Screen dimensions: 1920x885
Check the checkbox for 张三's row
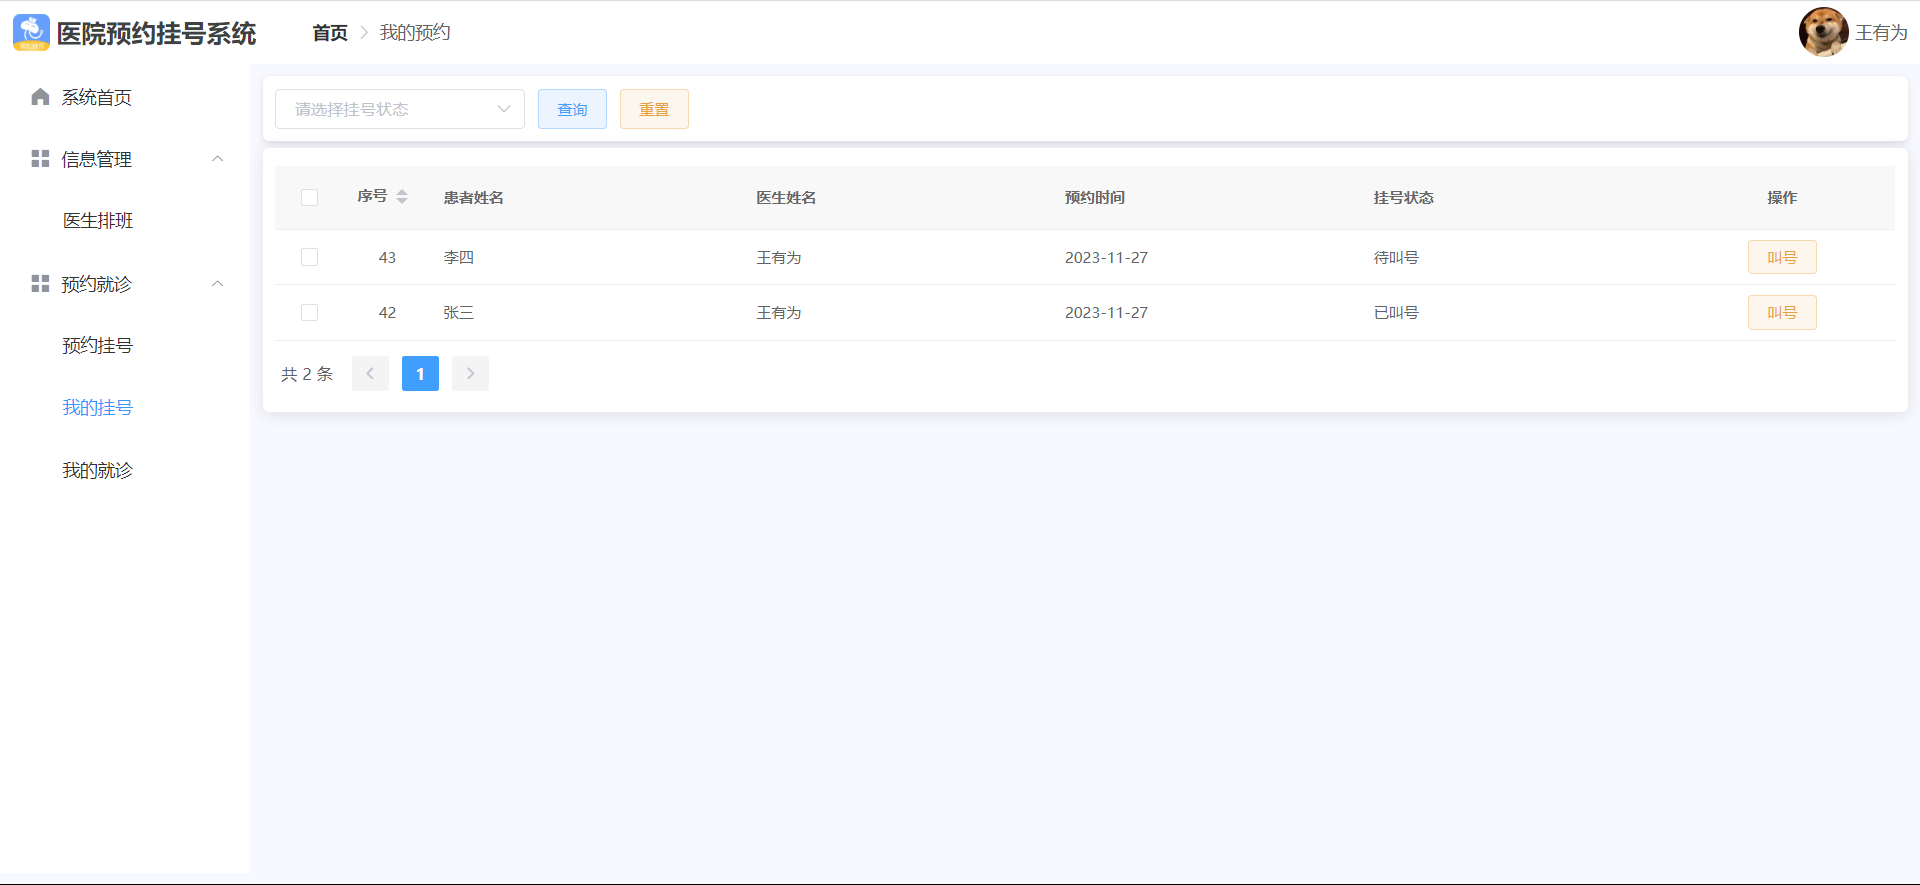coord(310,313)
